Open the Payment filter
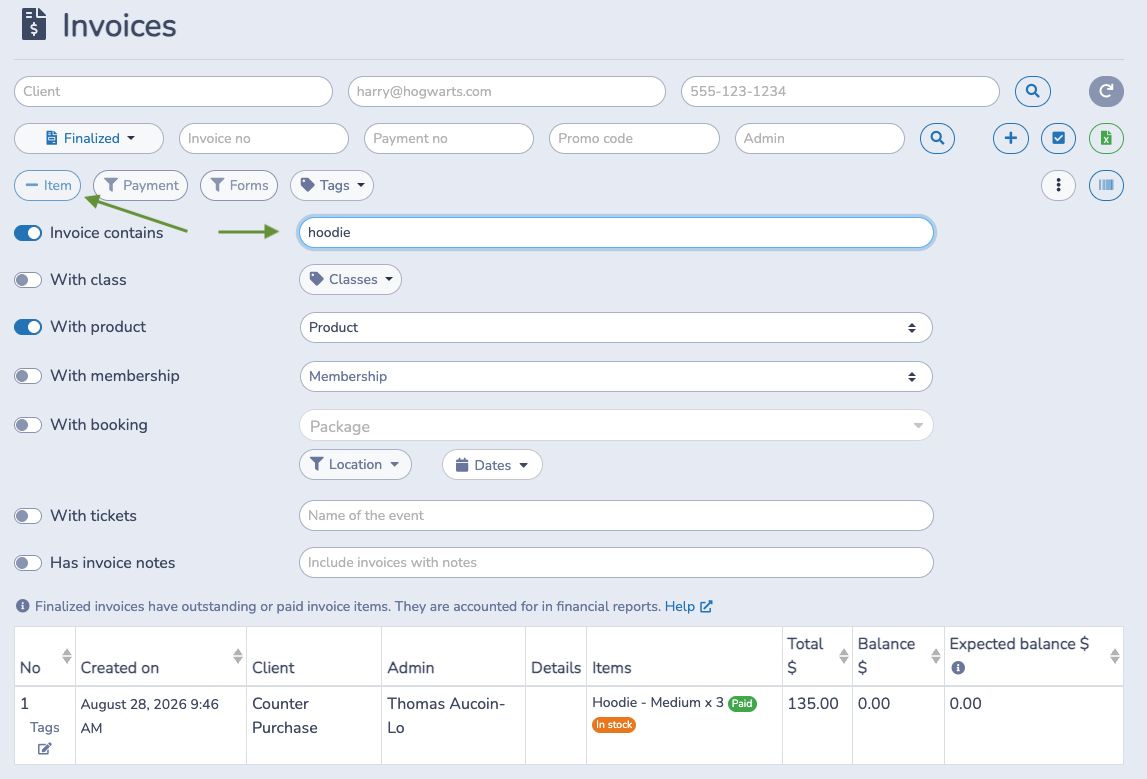 [x=140, y=185]
